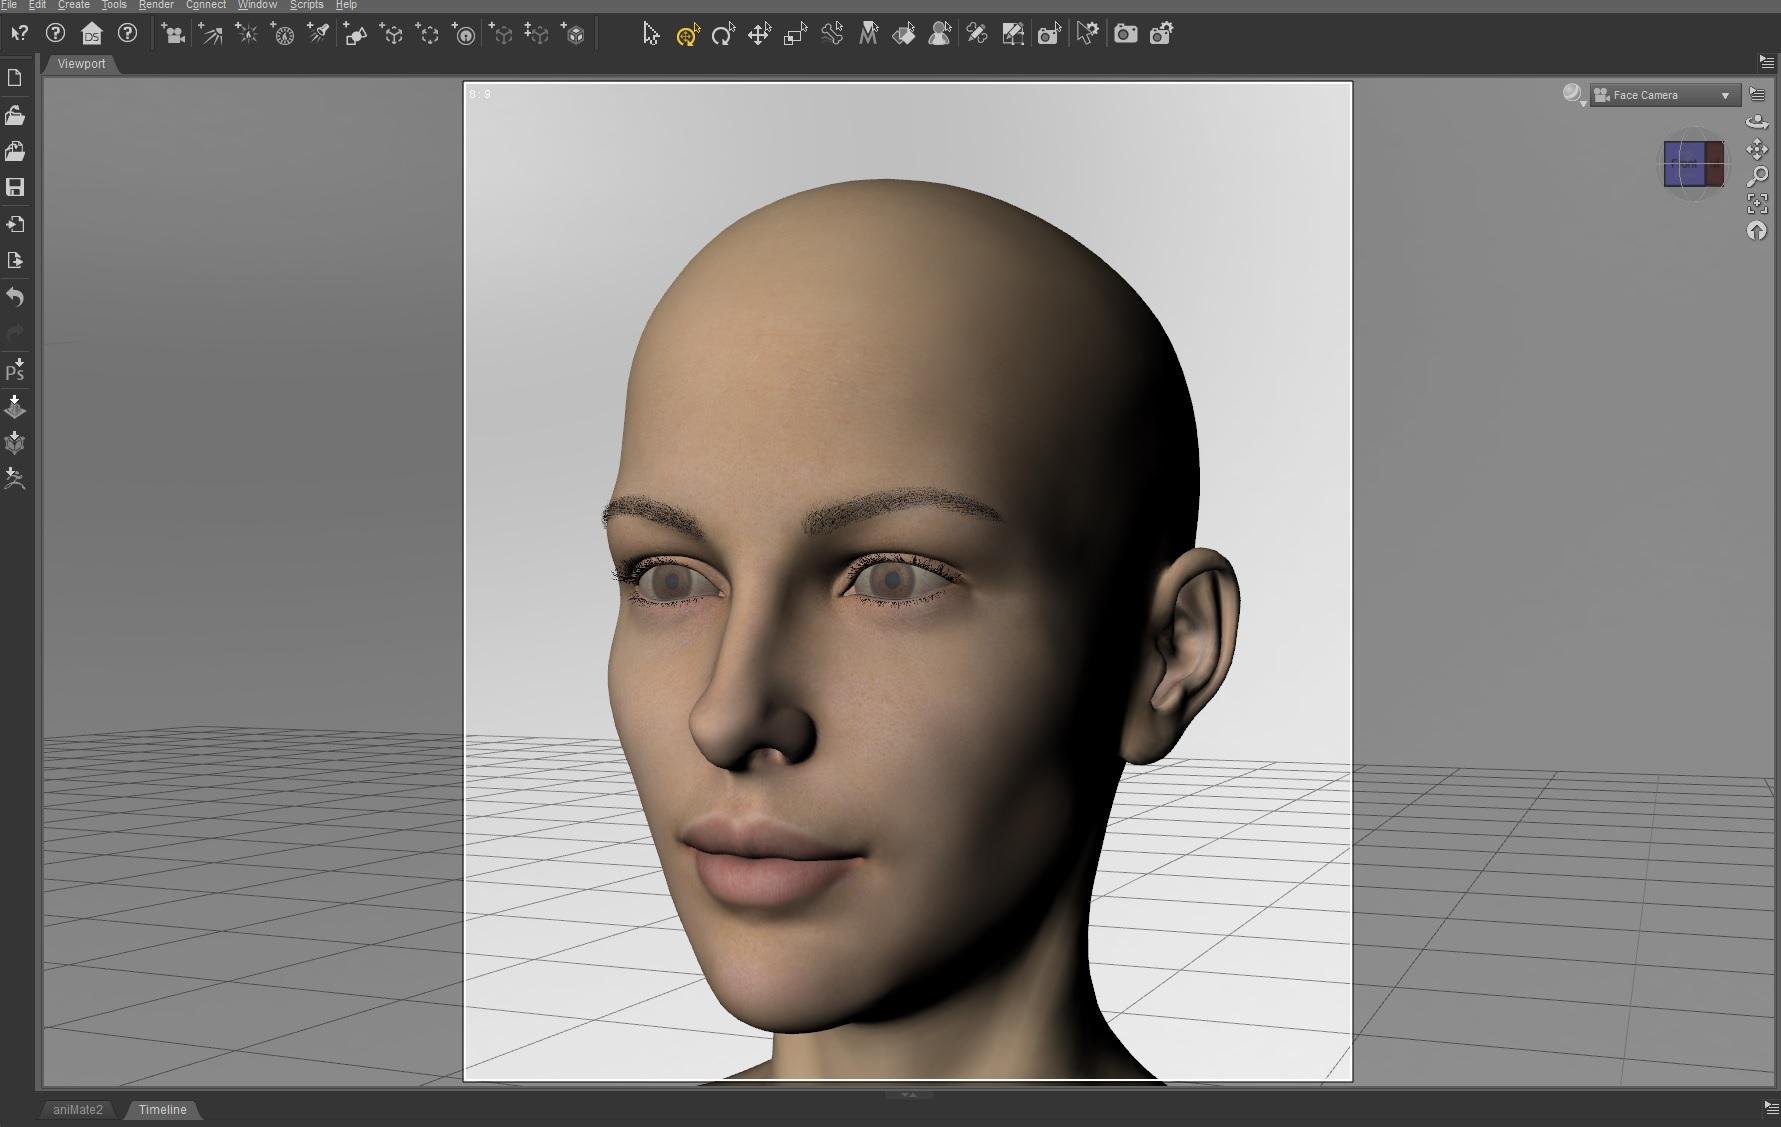Screen dimensions: 1781x1127
Task: Select the Universal manipulator tool
Action: click(x=687, y=34)
